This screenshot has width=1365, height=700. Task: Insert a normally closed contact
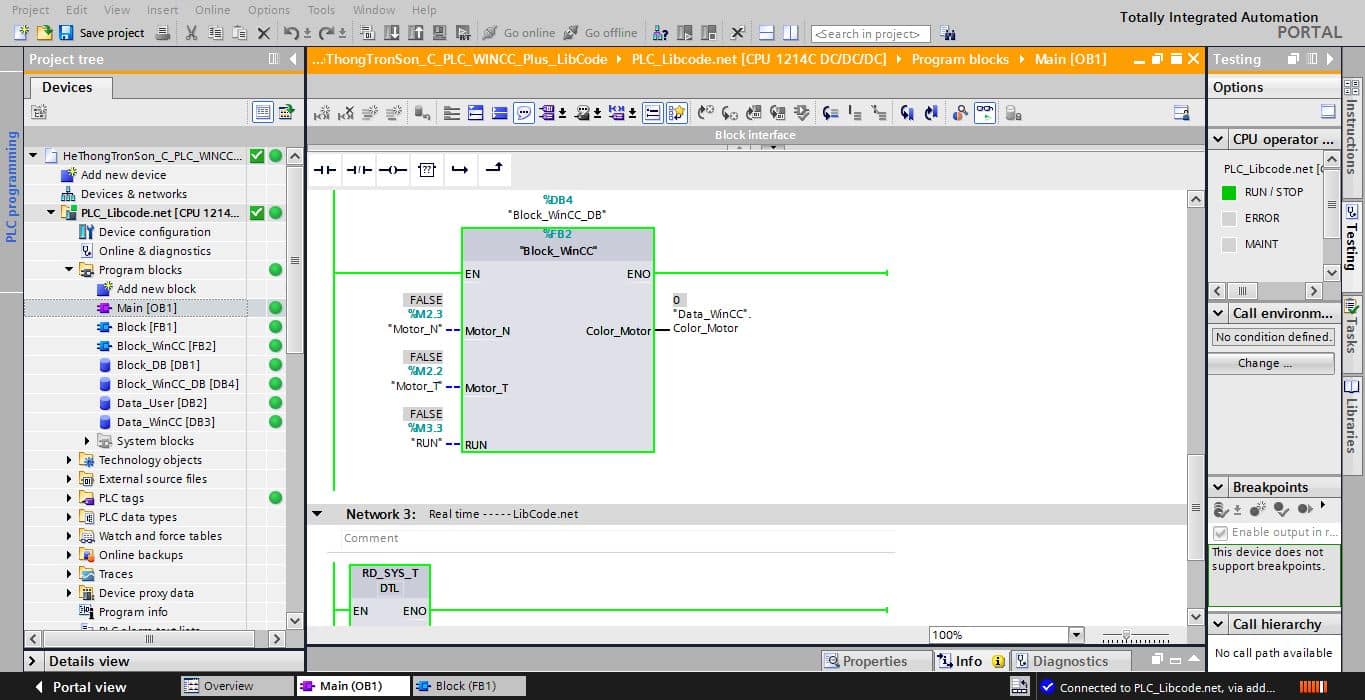point(359,170)
